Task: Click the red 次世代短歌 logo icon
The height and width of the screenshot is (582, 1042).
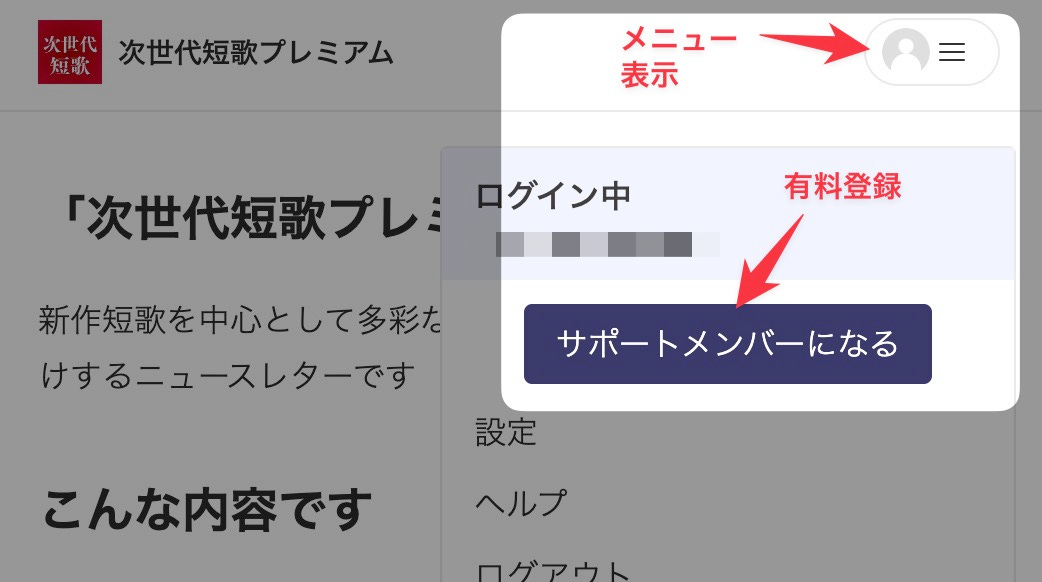Action: tap(70, 52)
